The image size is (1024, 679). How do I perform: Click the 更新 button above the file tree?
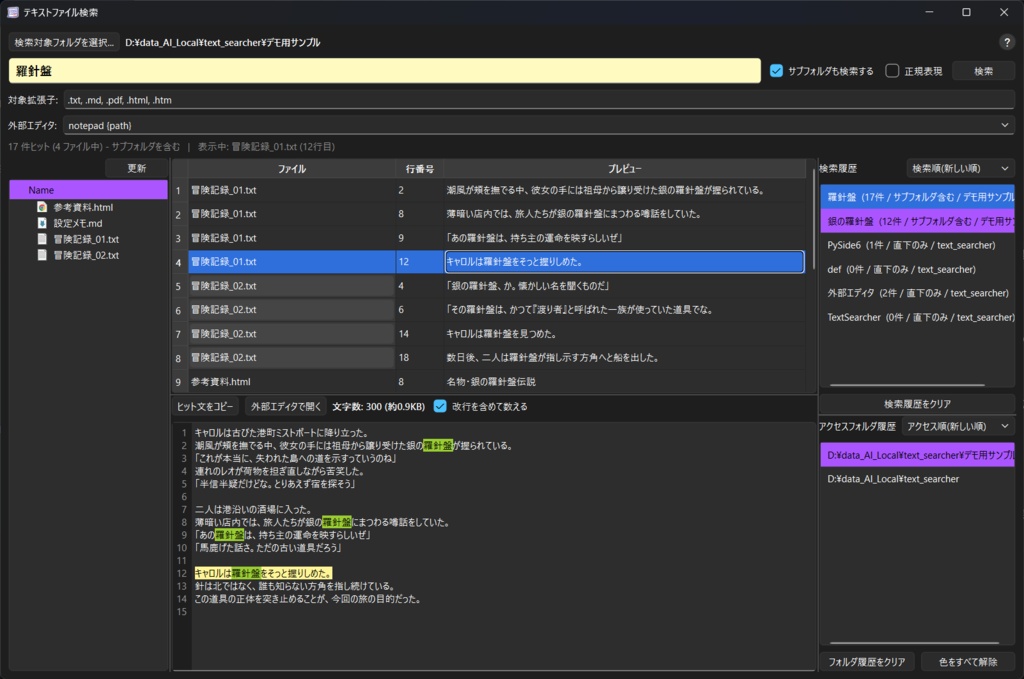tap(136, 168)
